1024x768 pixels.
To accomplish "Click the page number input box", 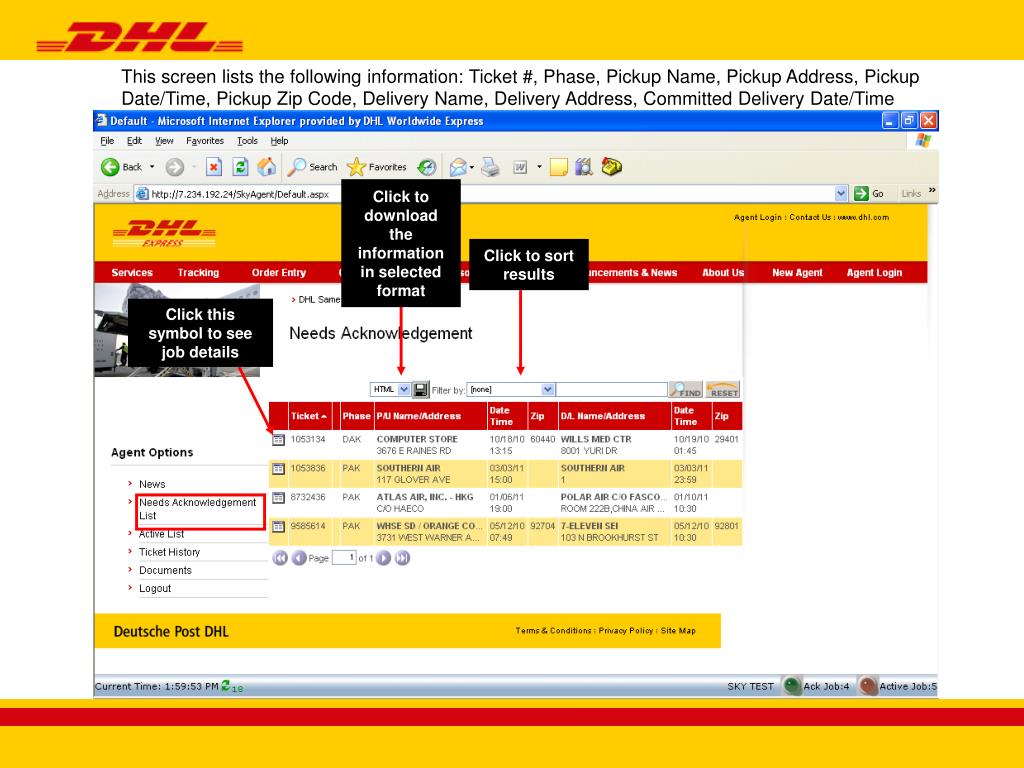I will pos(344,558).
